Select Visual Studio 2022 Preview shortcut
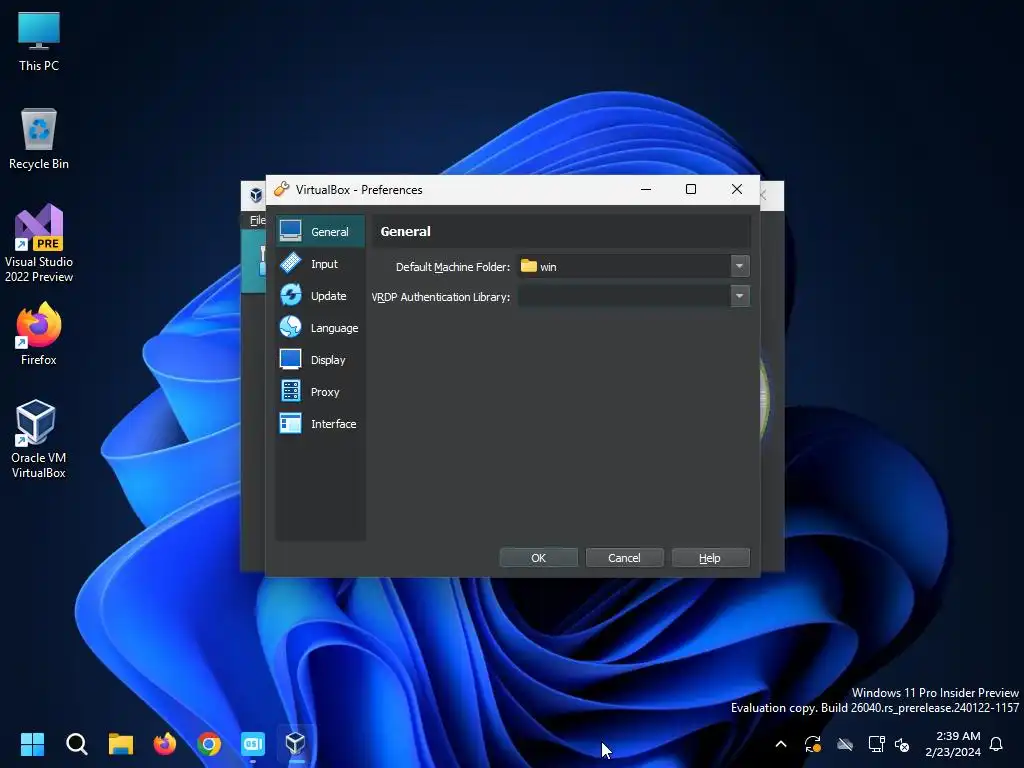 (39, 244)
